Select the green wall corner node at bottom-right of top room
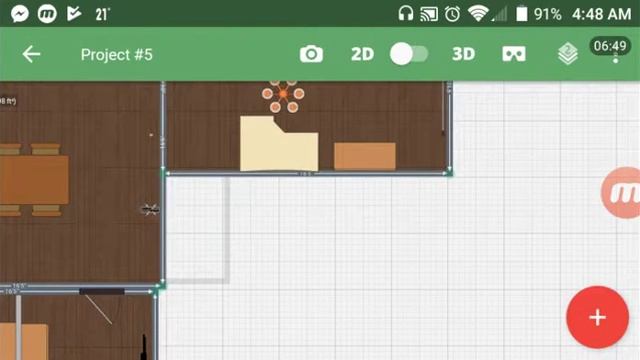The image size is (640, 360). click(x=449, y=172)
